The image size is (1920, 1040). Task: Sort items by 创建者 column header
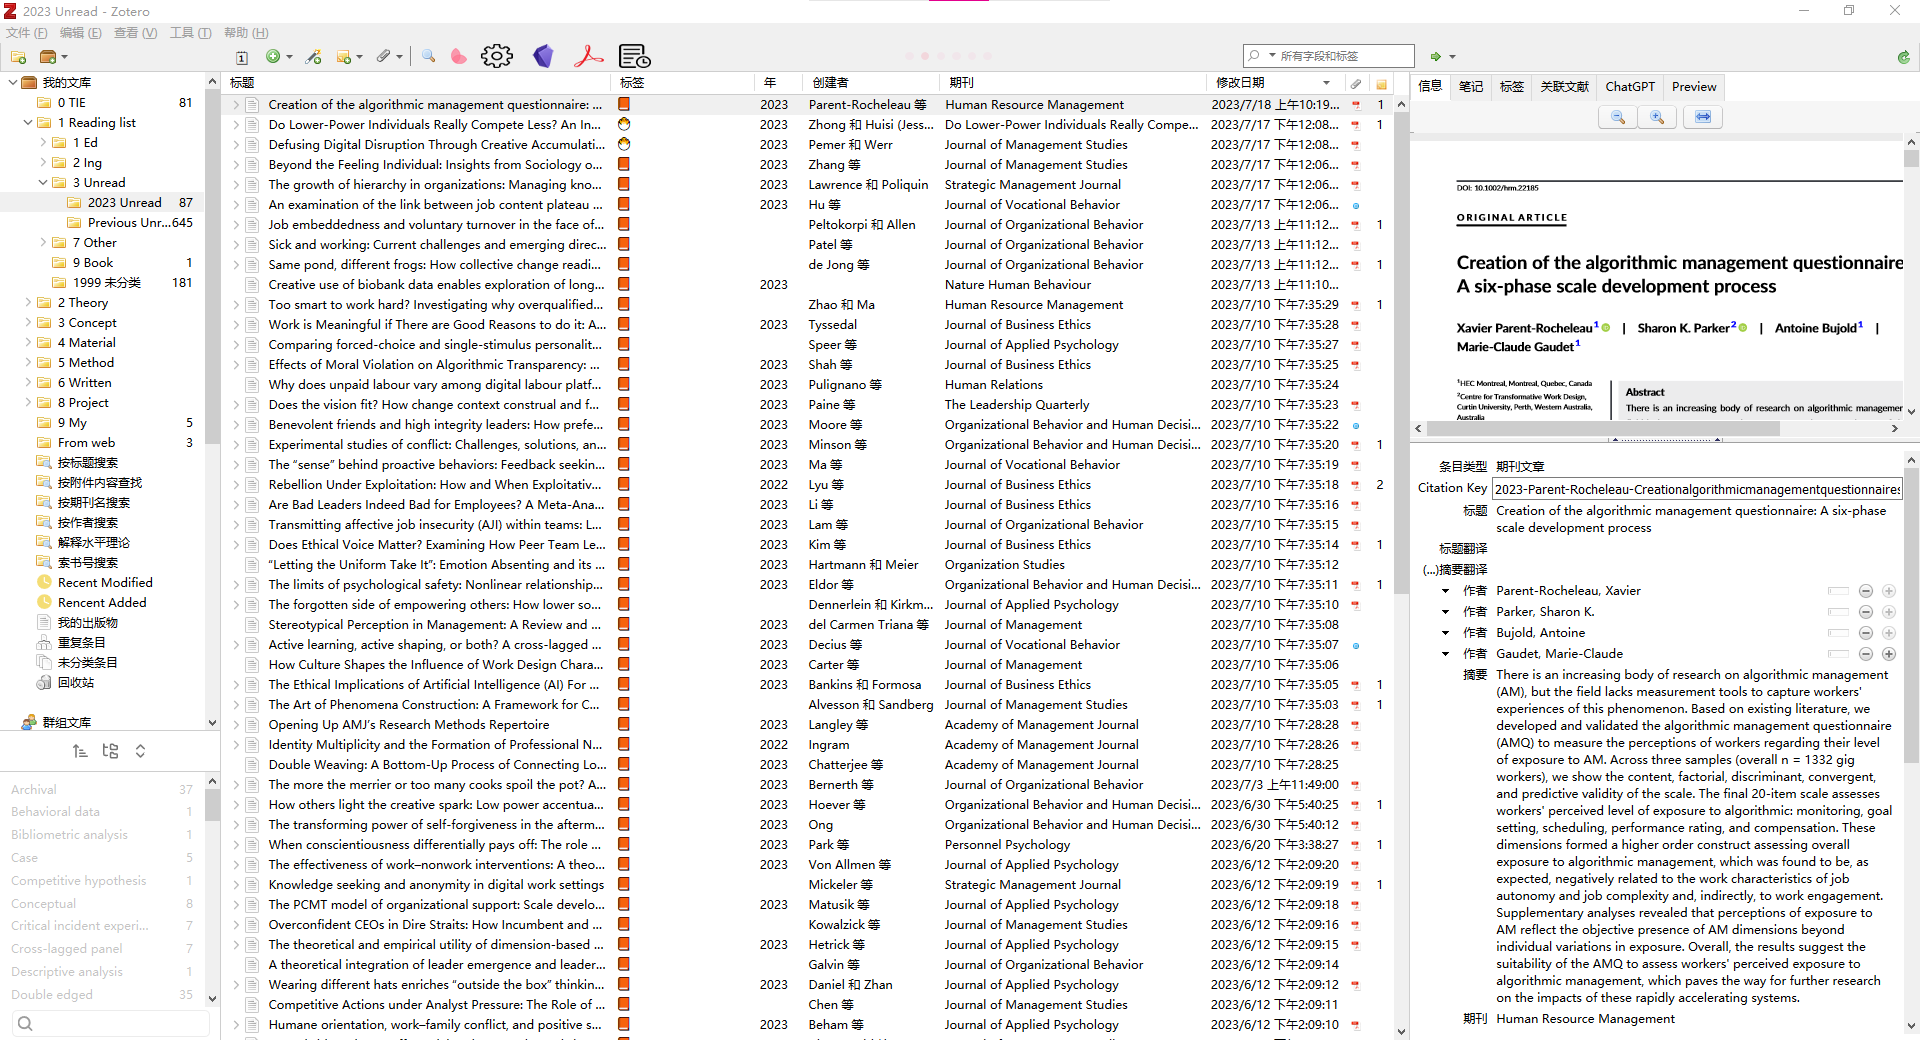pos(870,83)
